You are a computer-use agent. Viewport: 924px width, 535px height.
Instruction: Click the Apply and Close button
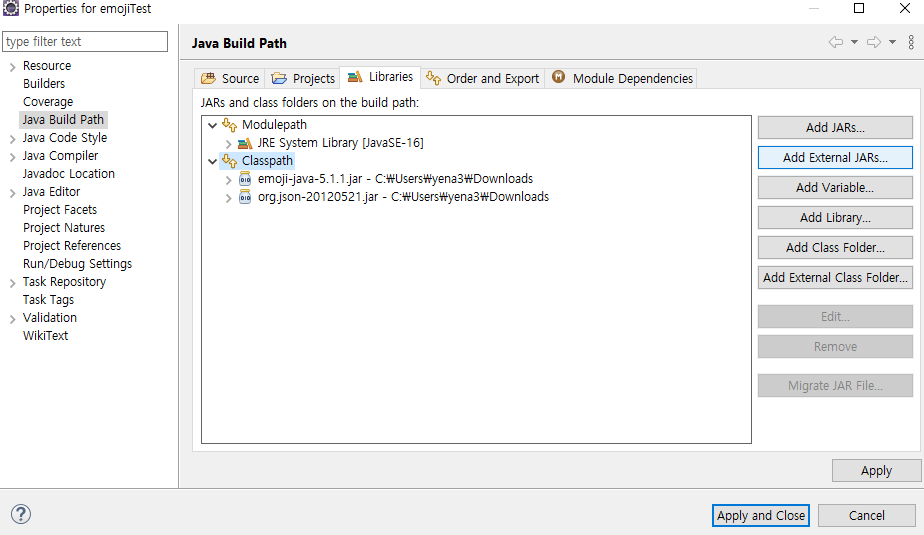(x=761, y=516)
